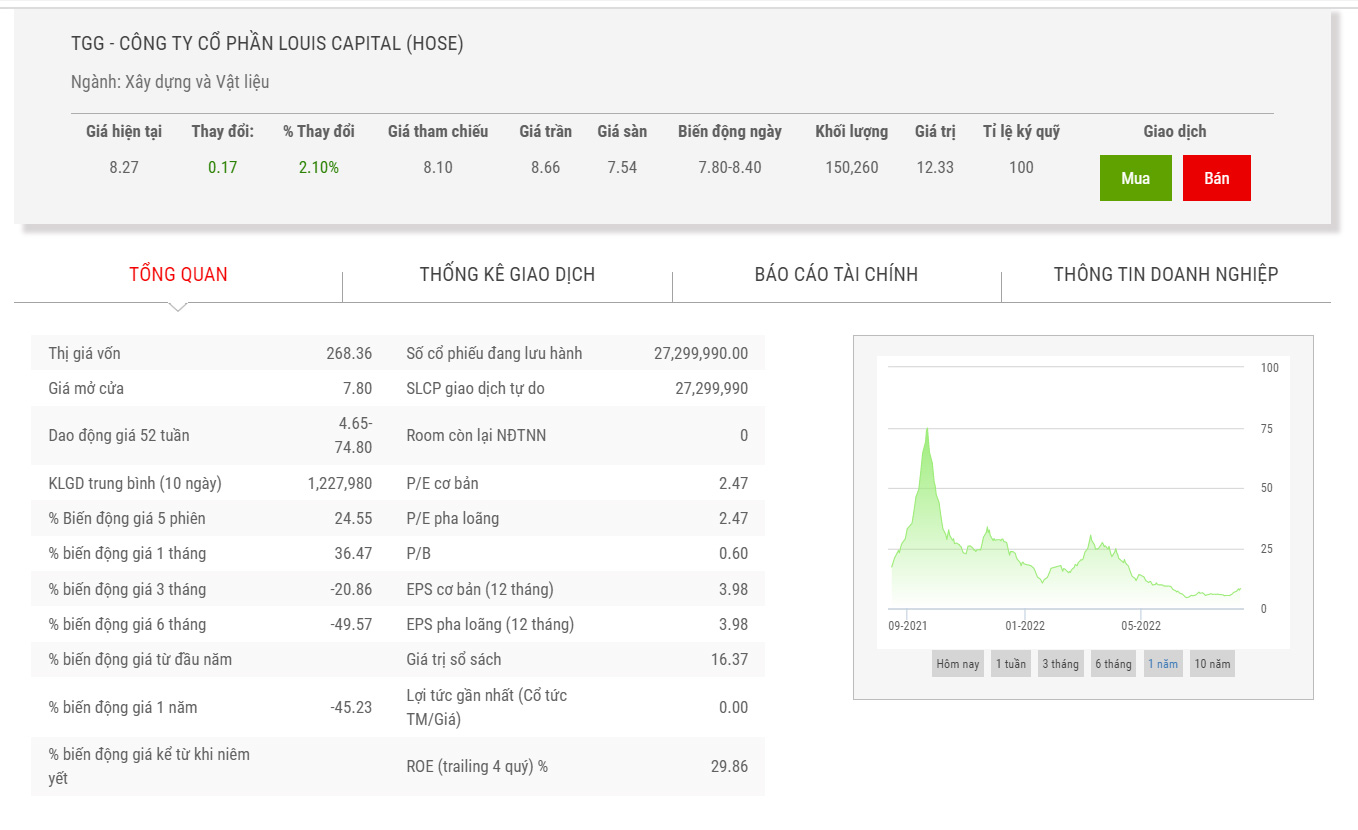Click the TGG company name heading
The width and height of the screenshot is (1358, 830).
click(267, 44)
